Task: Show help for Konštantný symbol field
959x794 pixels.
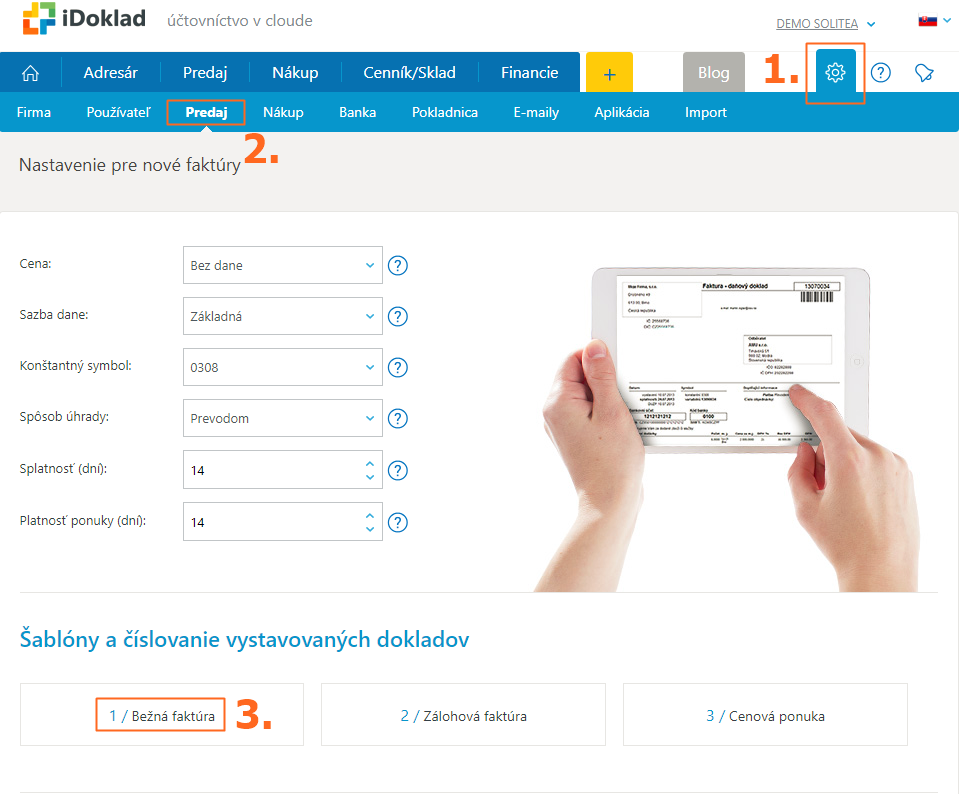Action: pos(398,368)
